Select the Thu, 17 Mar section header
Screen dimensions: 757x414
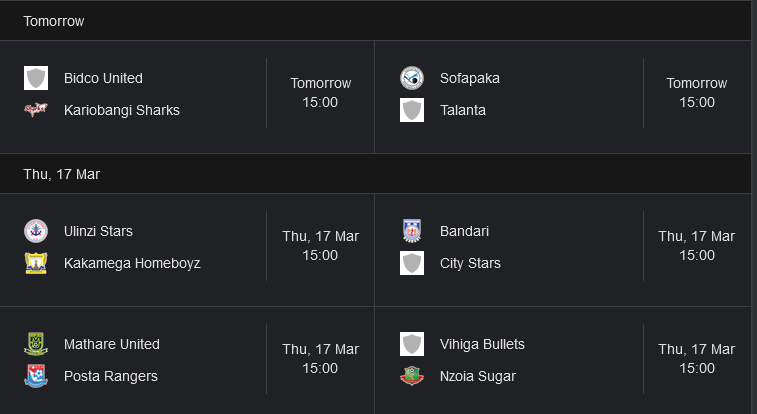pos(375,174)
